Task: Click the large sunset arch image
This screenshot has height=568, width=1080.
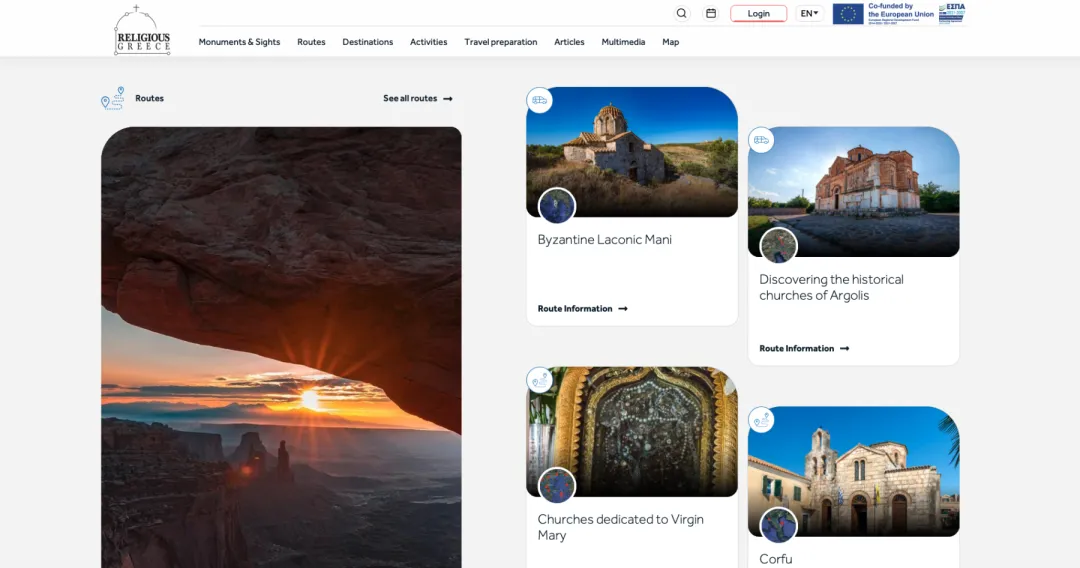Action: pyautogui.click(x=281, y=350)
